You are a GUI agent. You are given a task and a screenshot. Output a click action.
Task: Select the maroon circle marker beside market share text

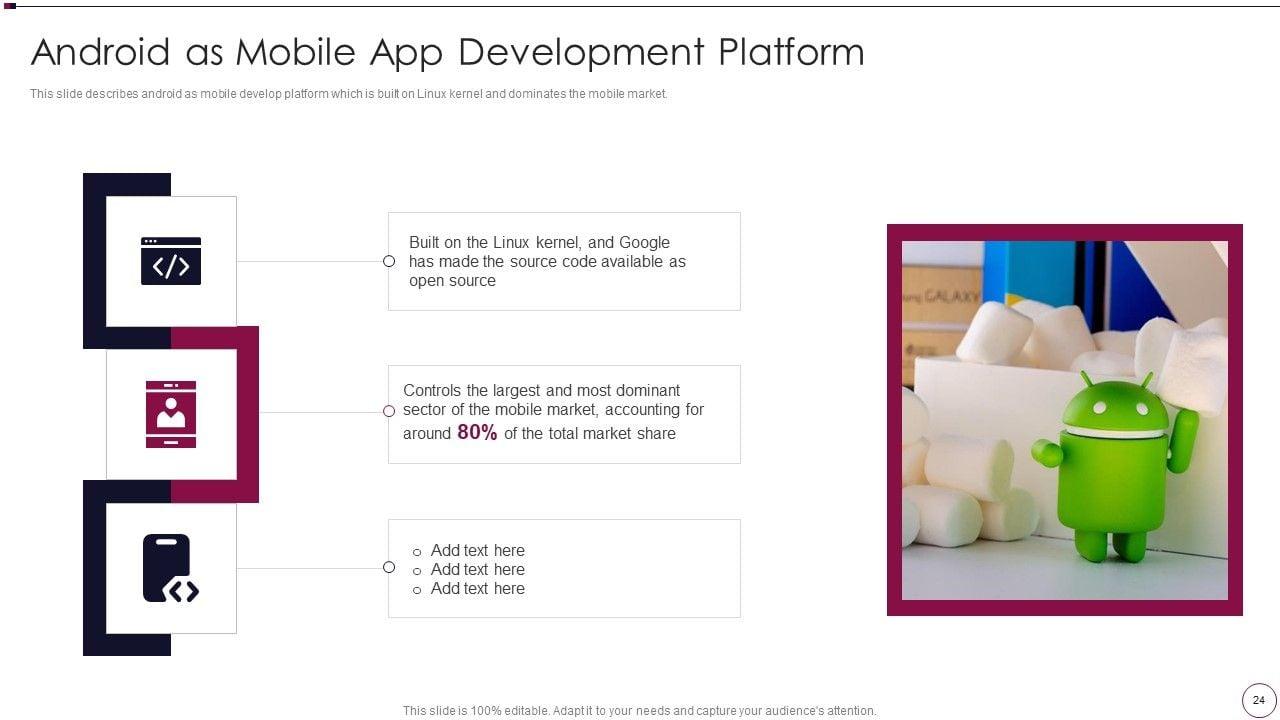click(389, 411)
